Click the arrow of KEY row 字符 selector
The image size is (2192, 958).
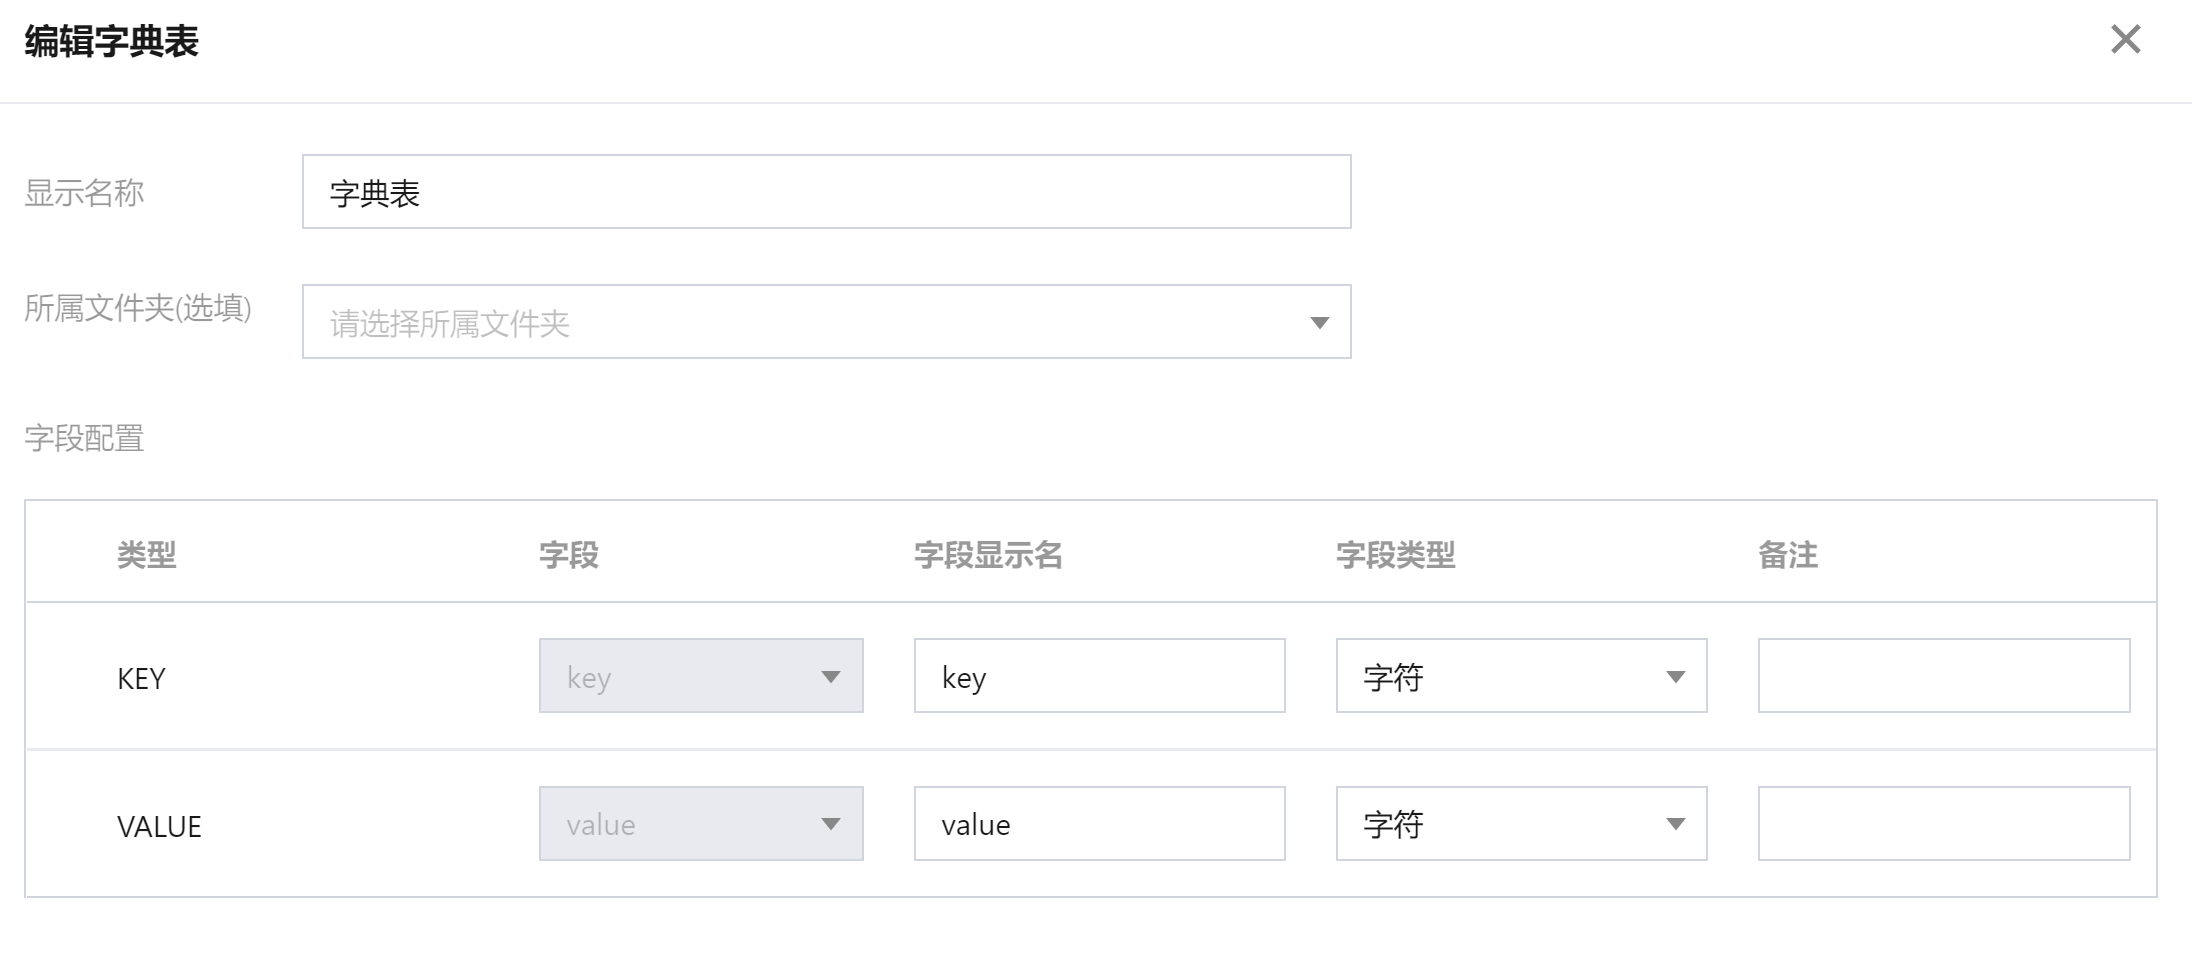pyautogui.click(x=1675, y=677)
